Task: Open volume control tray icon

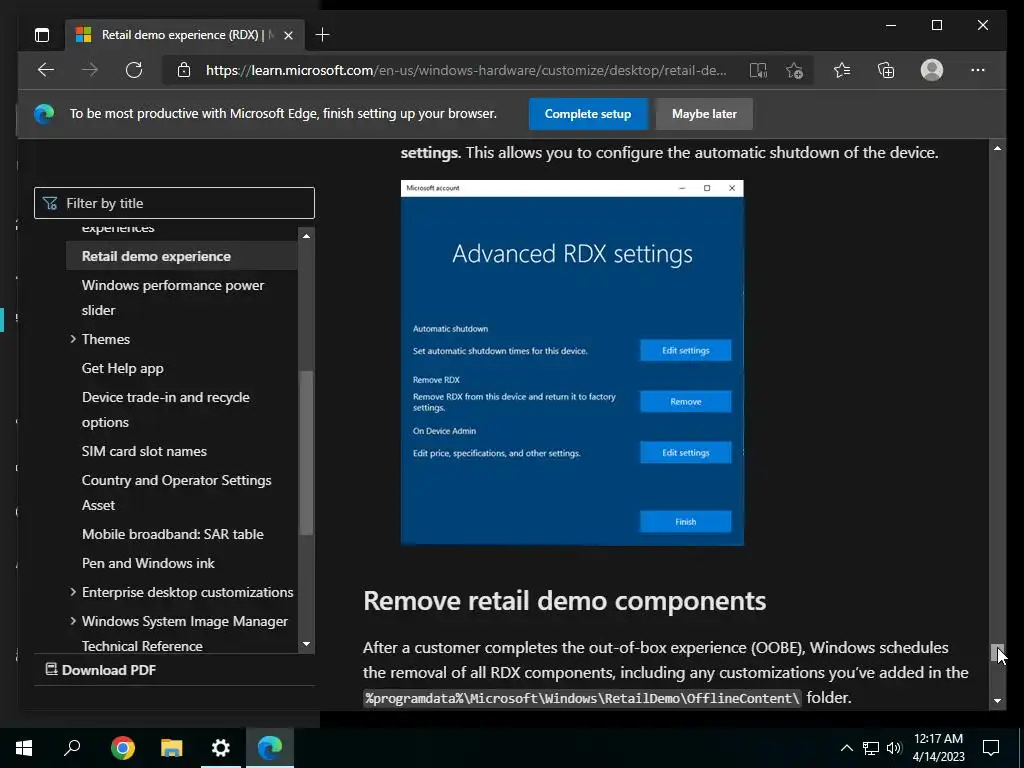Action: 894,748
